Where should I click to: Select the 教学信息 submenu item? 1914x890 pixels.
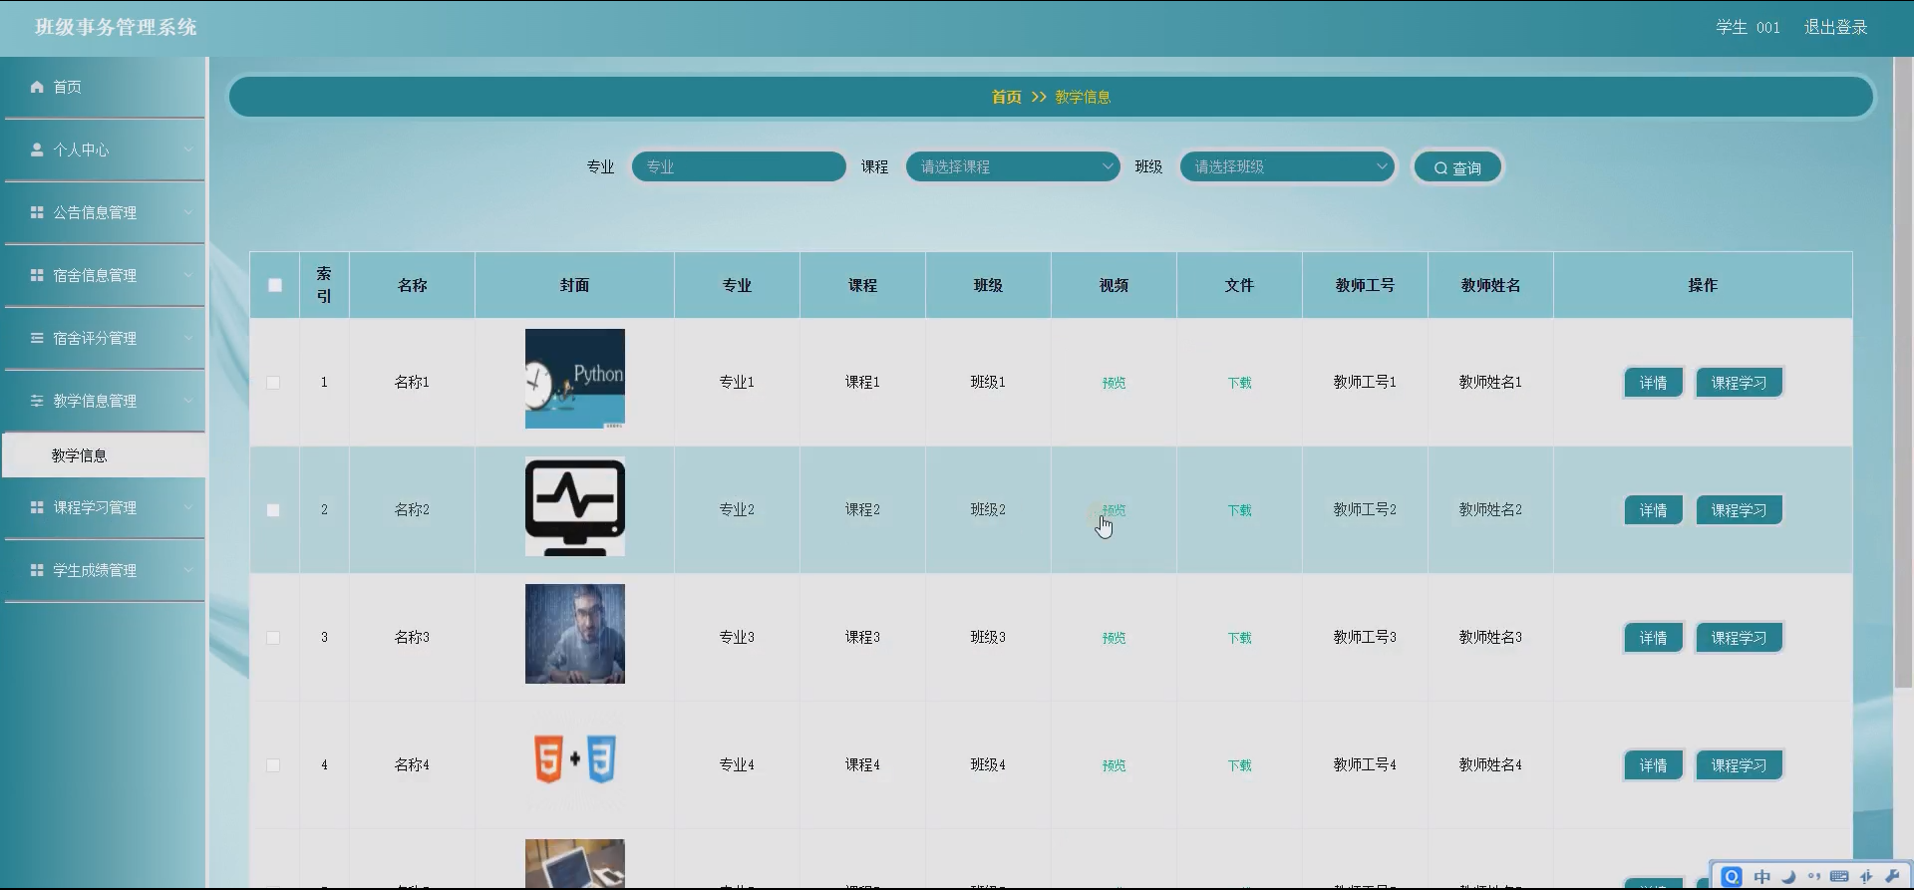(104, 455)
